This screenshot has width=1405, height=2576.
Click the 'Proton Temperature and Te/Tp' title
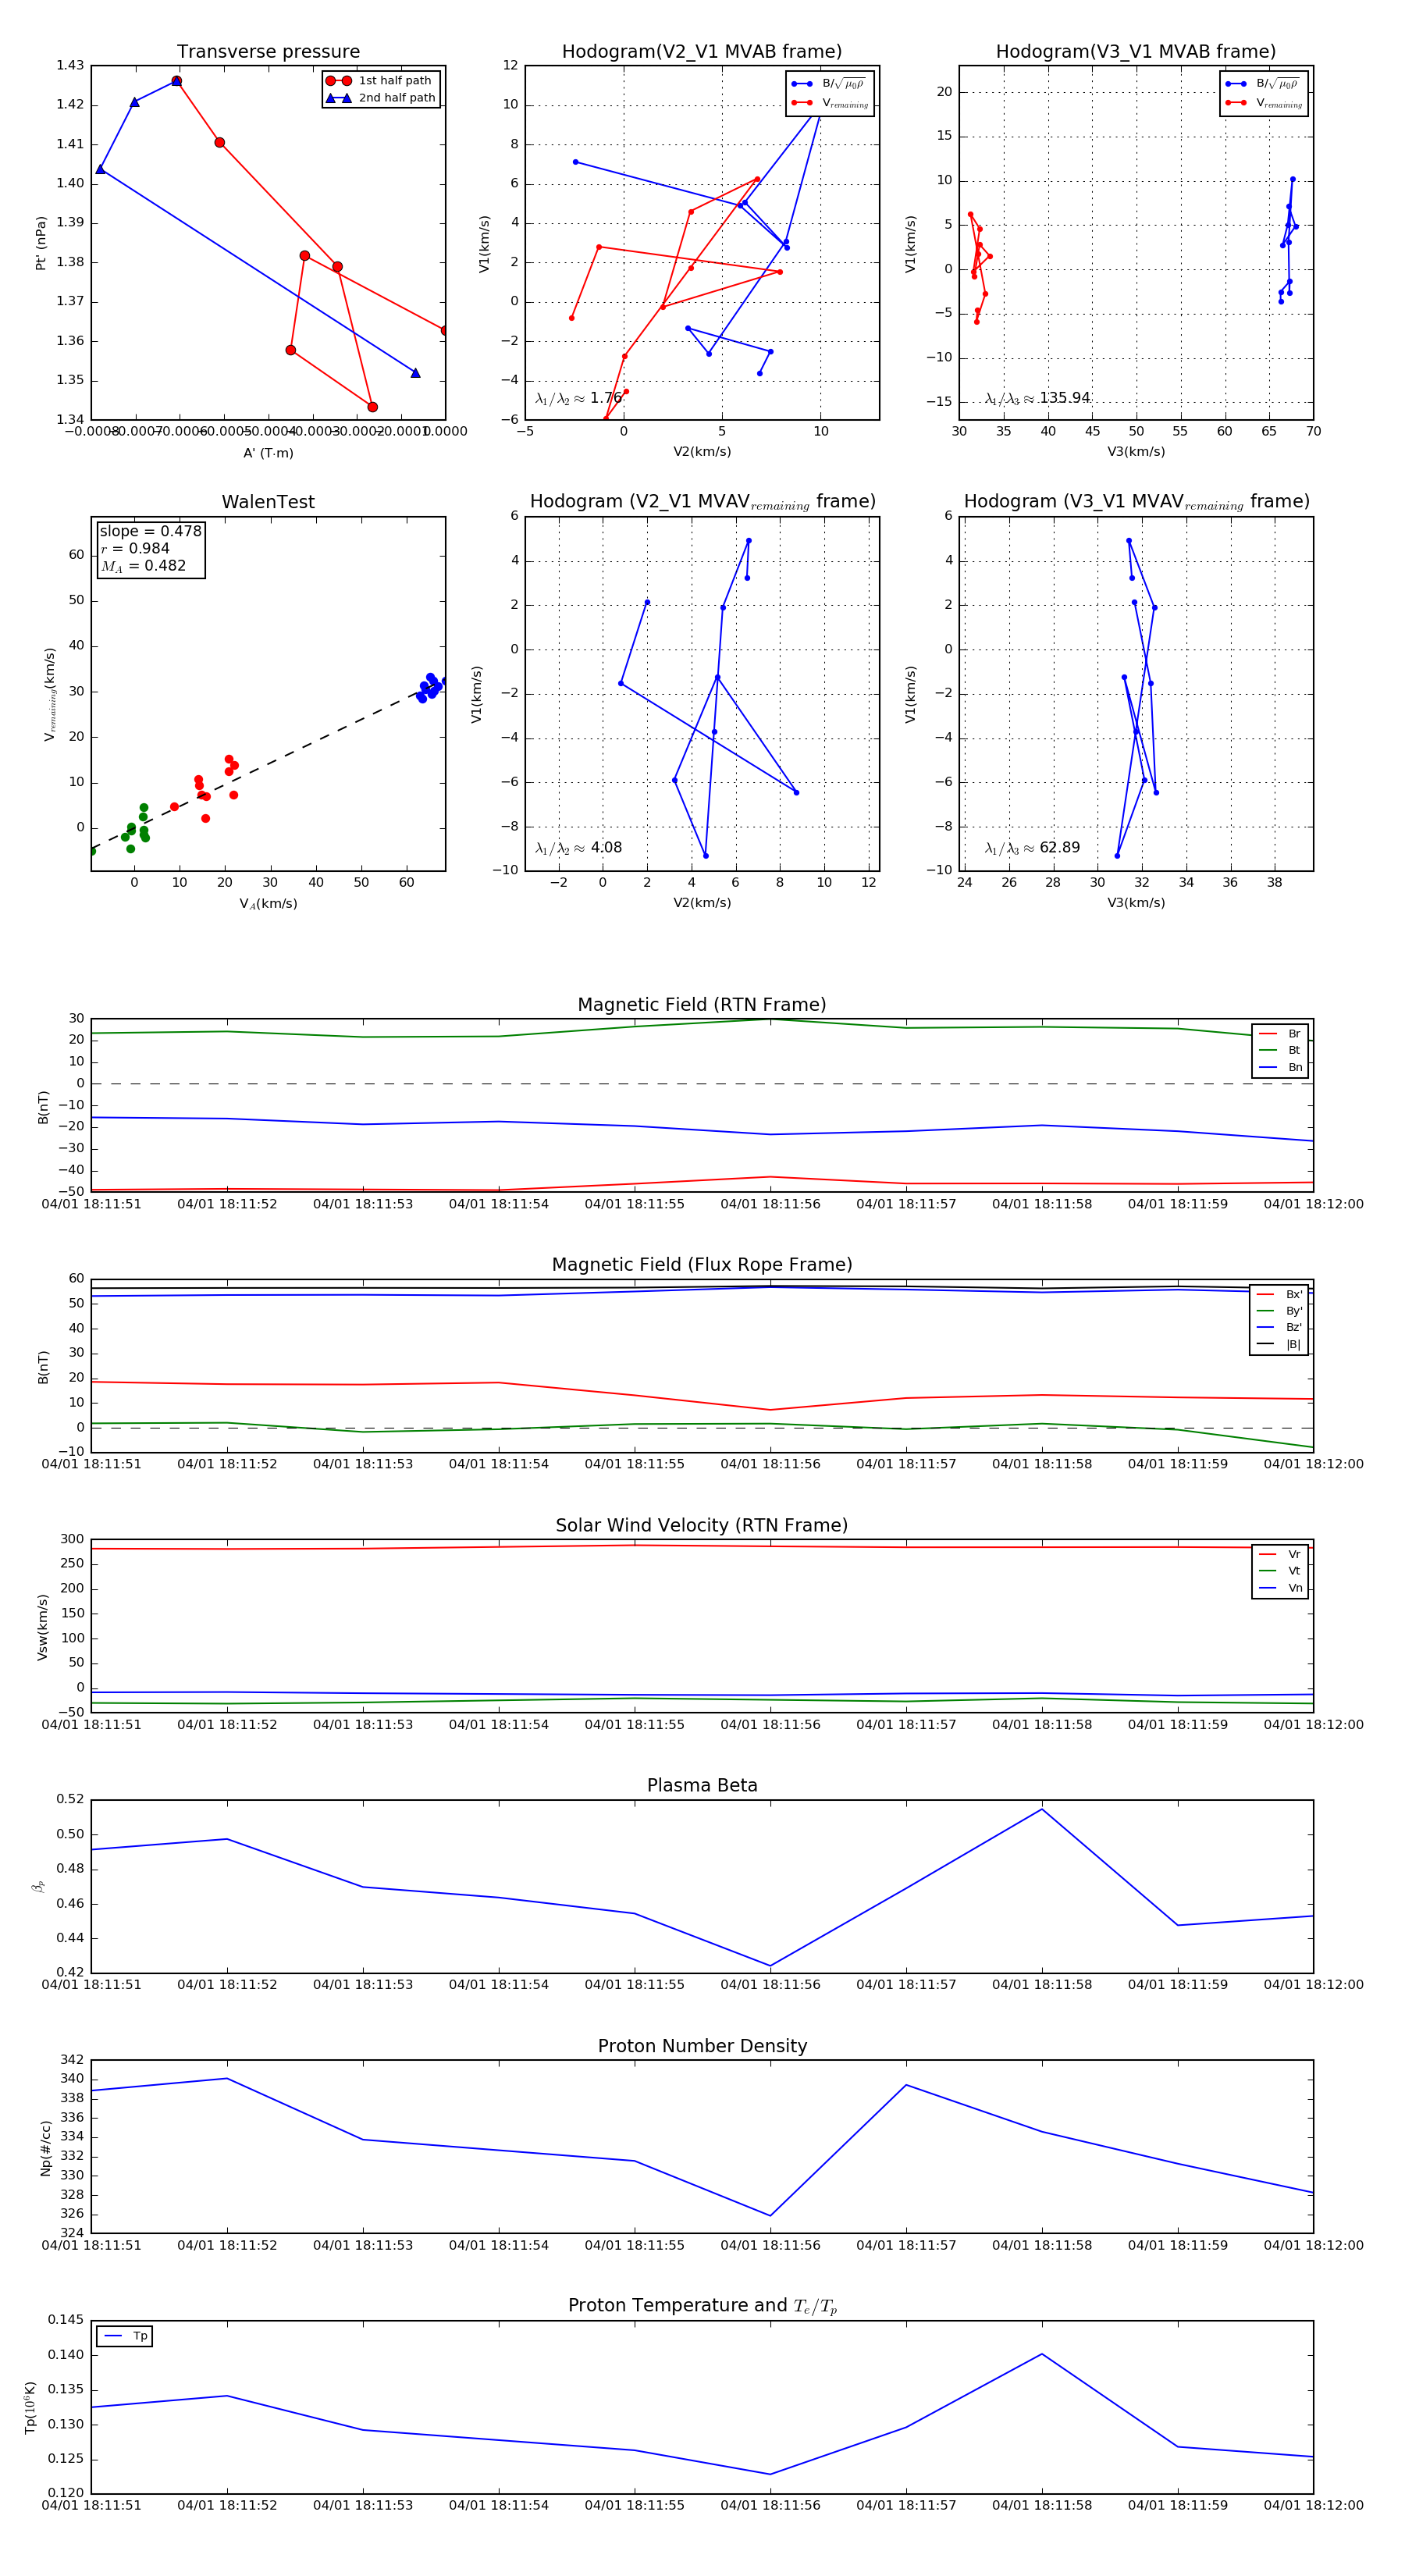tap(702, 2306)
